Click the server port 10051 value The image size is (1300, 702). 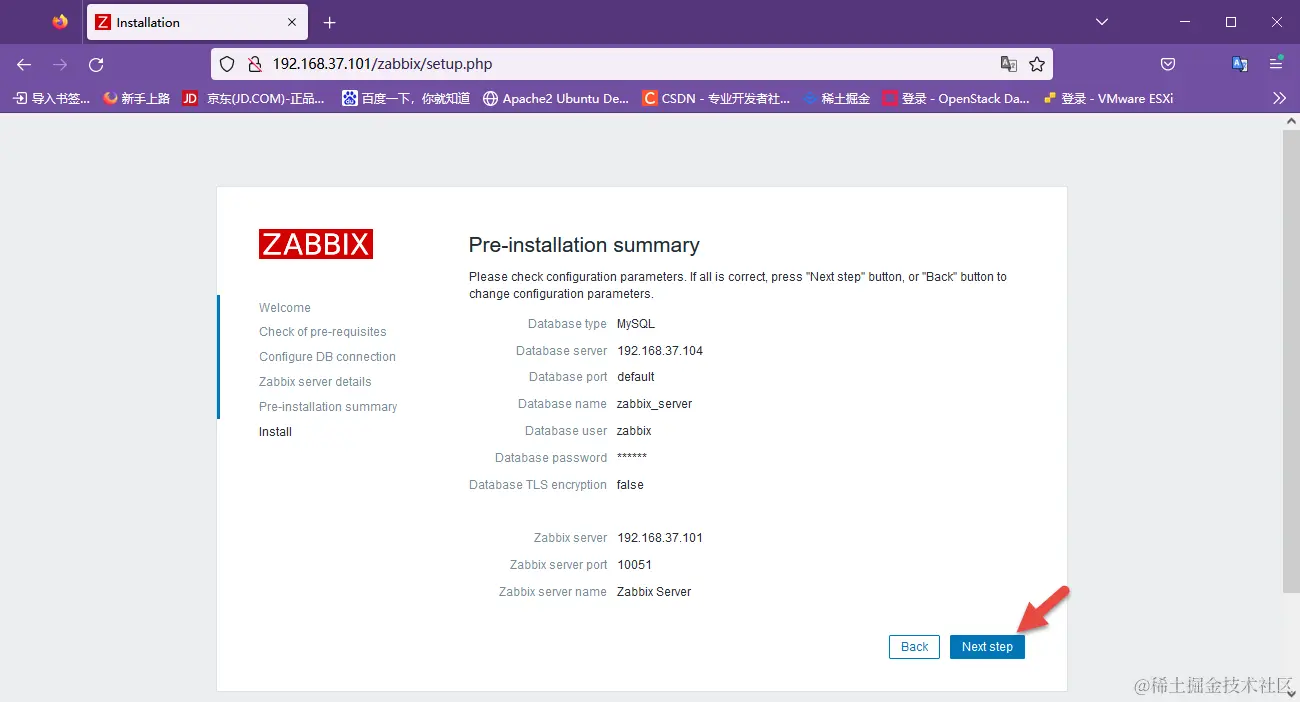[x=635, y=565]
